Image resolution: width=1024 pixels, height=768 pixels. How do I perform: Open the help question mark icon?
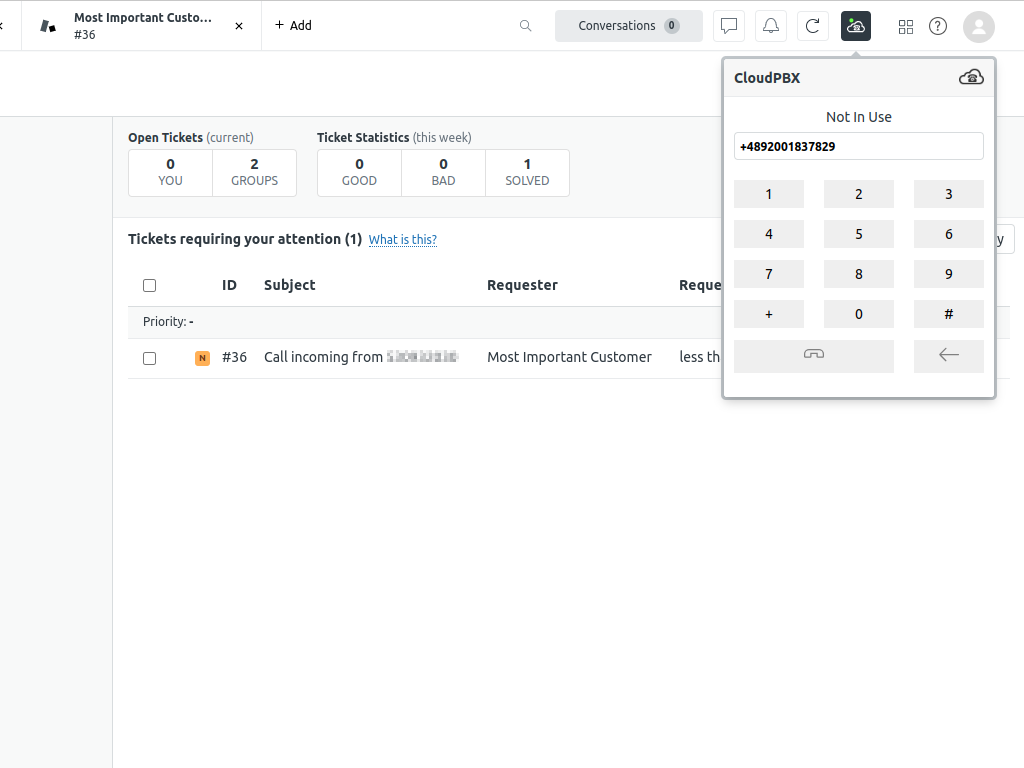tap(938, 27)
